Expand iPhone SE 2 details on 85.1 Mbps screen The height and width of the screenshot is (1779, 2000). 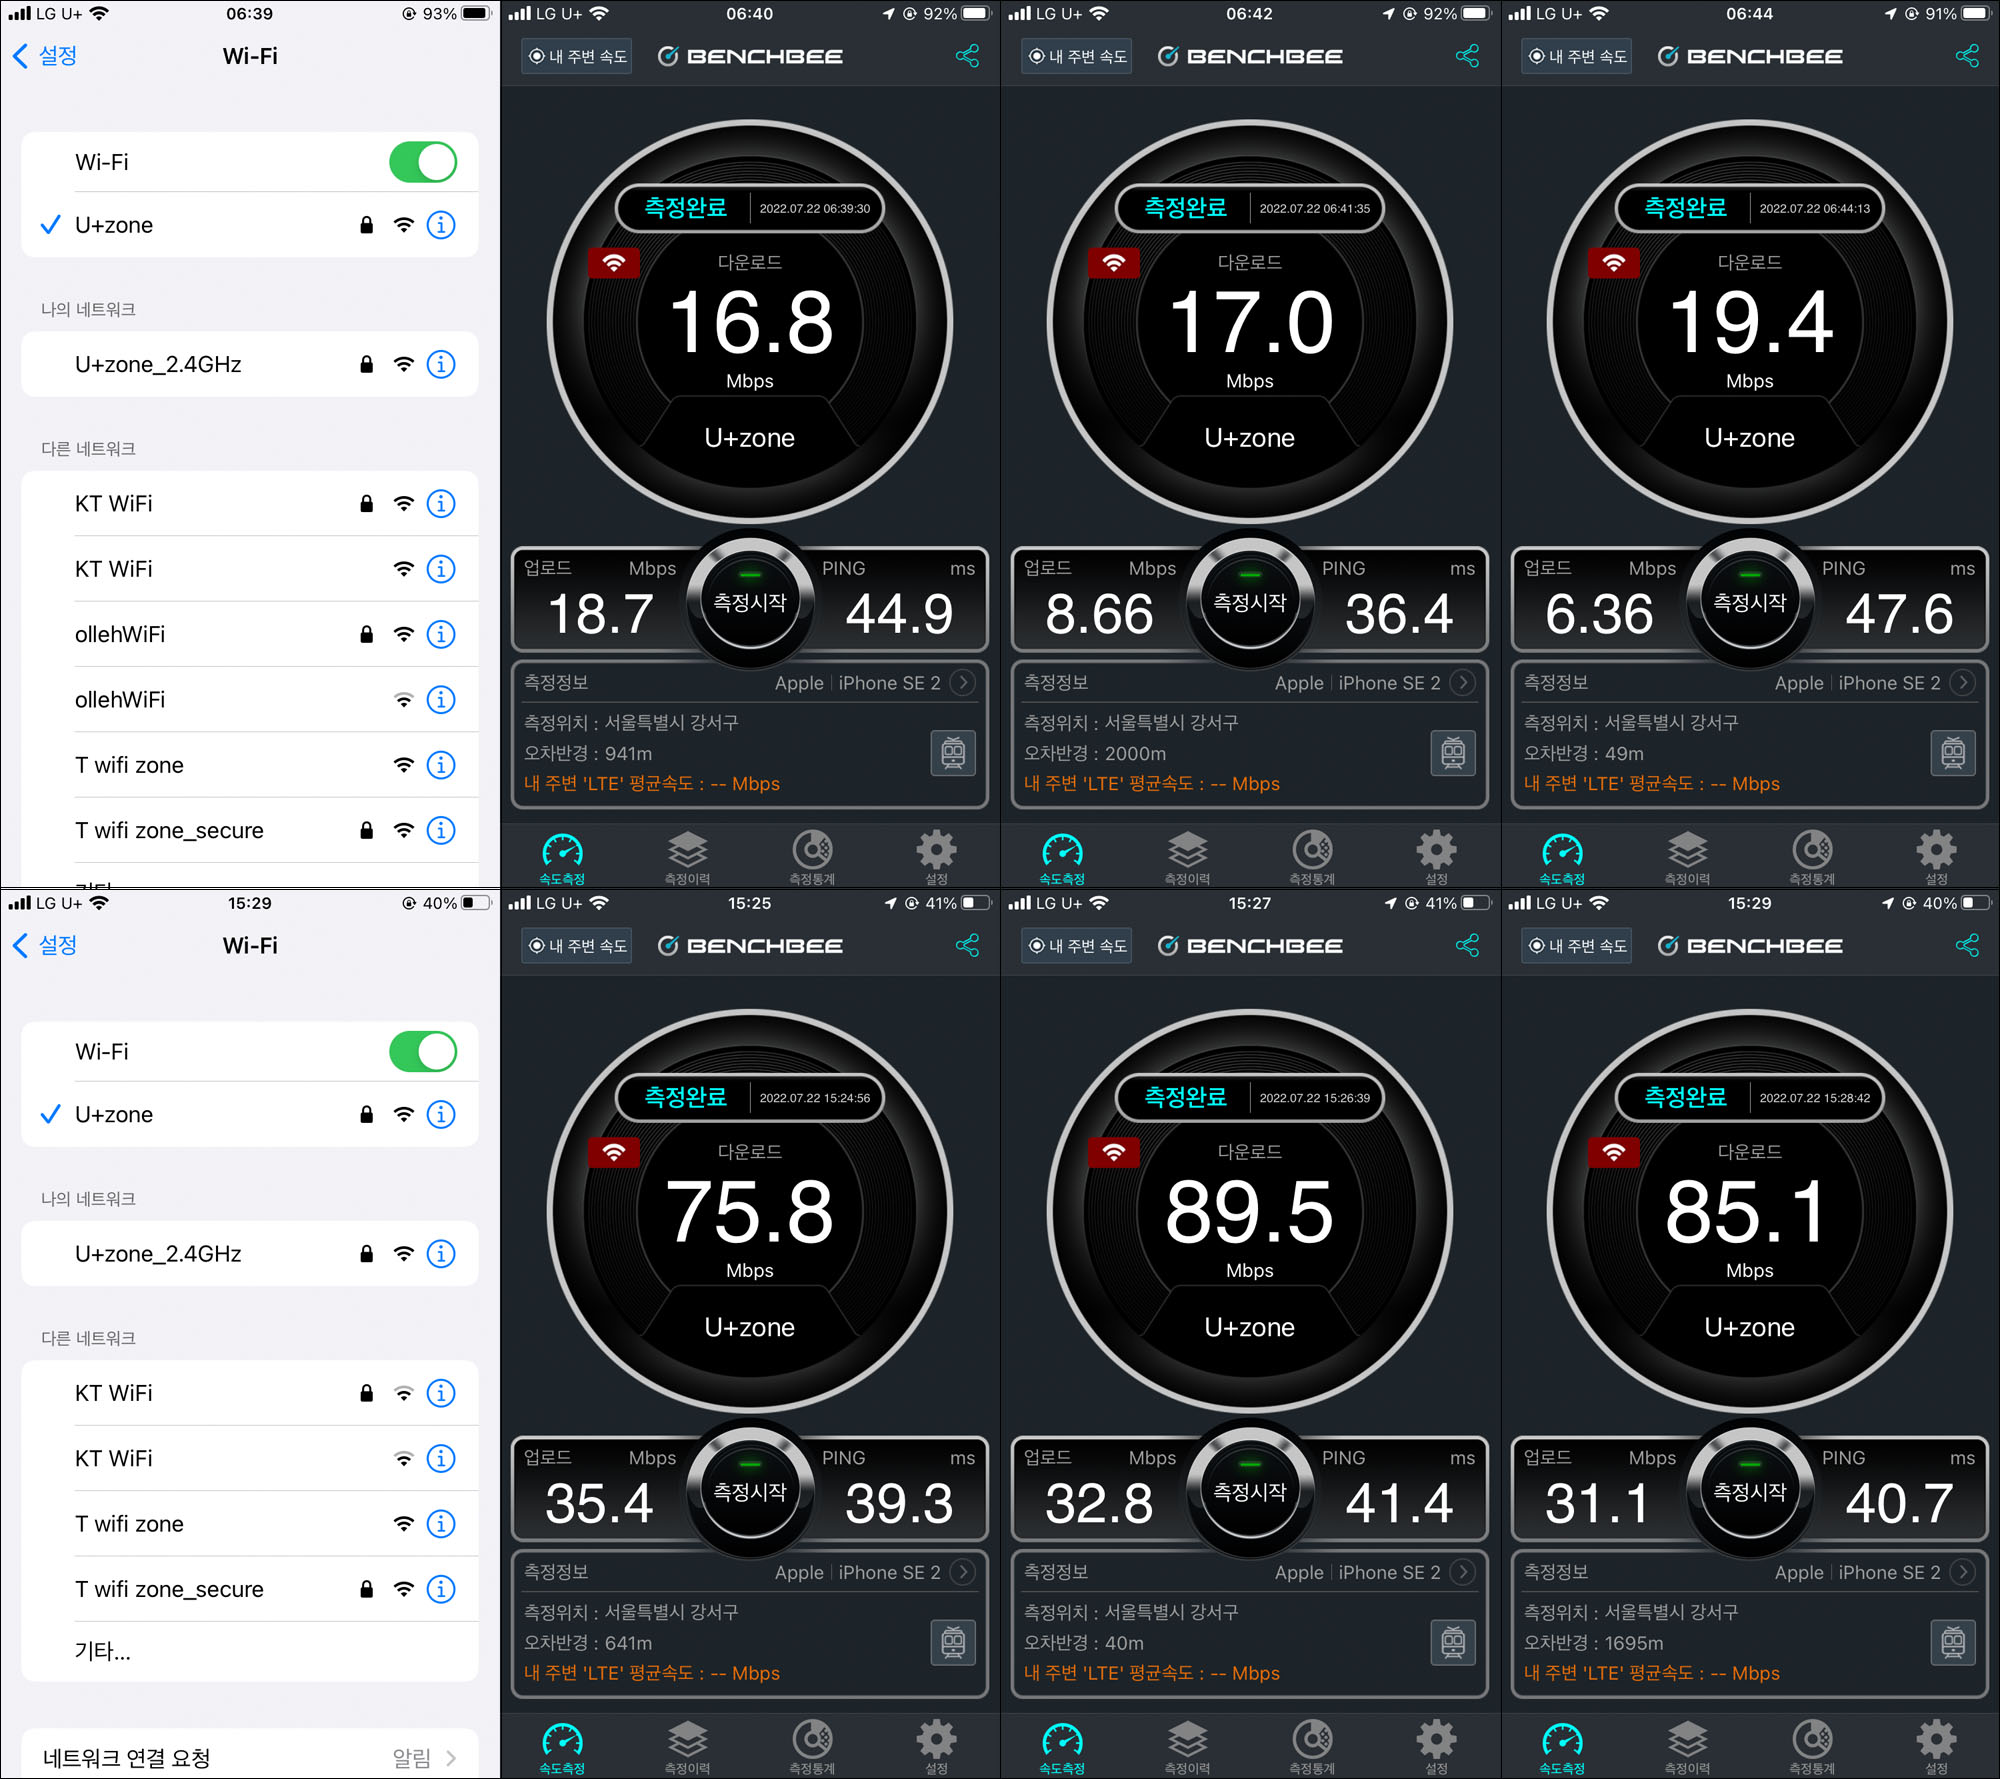point(1962,1572)
